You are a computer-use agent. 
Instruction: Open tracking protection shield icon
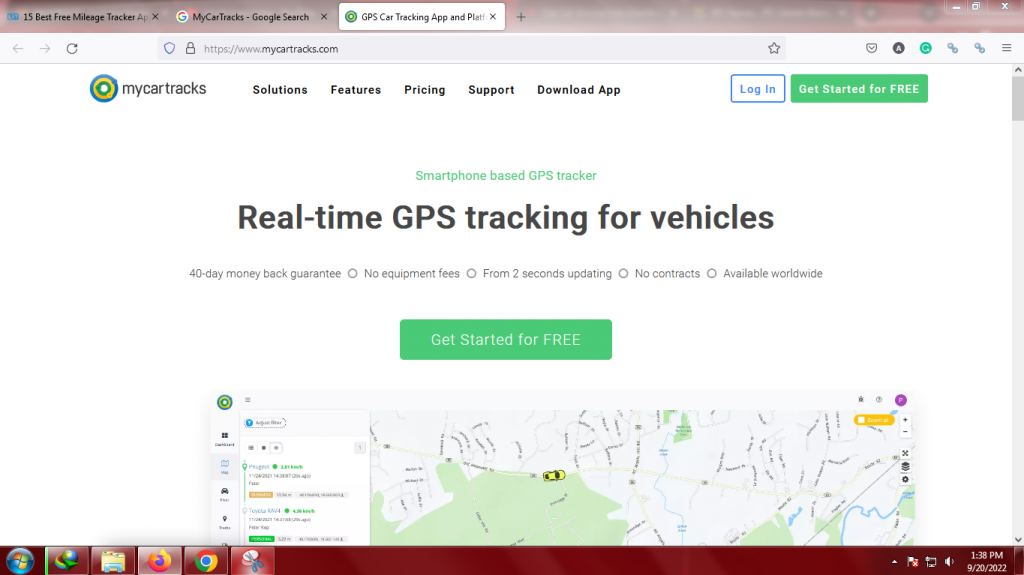(x=170, y=48)
